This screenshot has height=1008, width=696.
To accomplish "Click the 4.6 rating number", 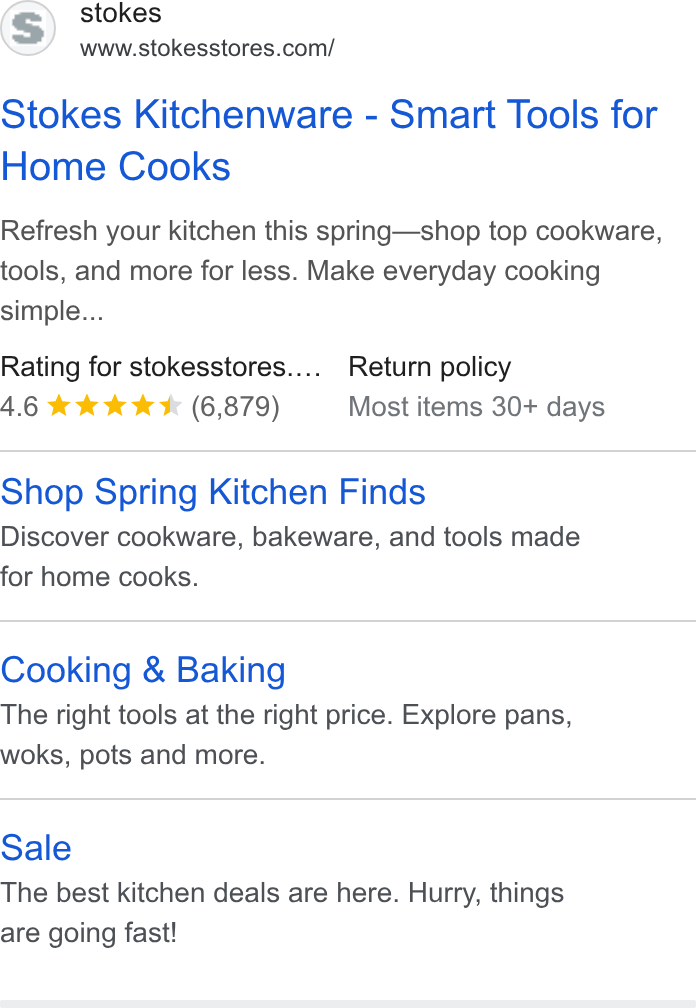I will click(19, 407).
